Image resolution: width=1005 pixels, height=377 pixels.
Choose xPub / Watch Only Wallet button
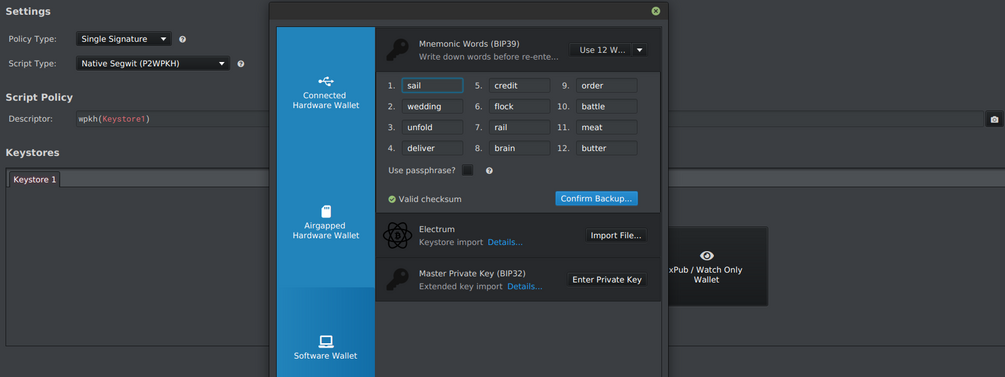click(707, 265)
